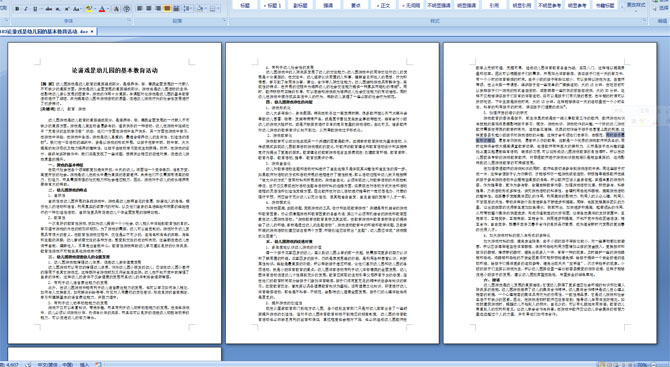Click the first page thumbnail titled 论游戏

click(115, 193)
